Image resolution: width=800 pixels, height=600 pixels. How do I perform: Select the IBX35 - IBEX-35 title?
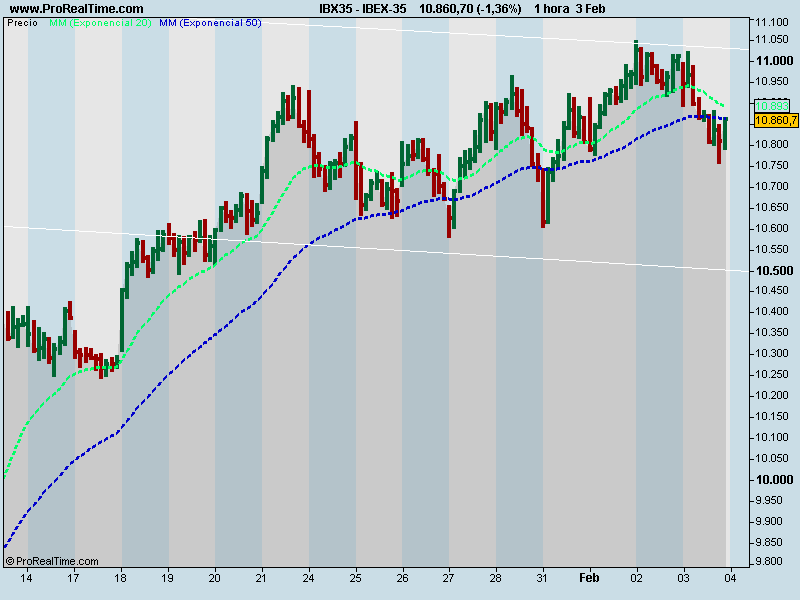click(x=363, y=9)
